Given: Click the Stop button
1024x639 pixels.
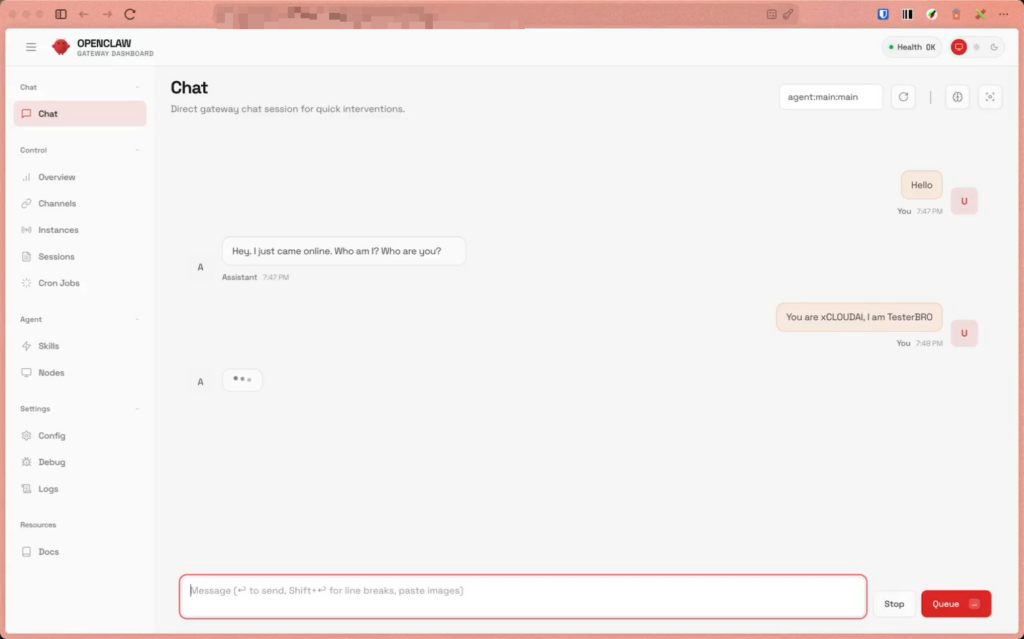Looking at the screenshot, I should tap(894, 604).
